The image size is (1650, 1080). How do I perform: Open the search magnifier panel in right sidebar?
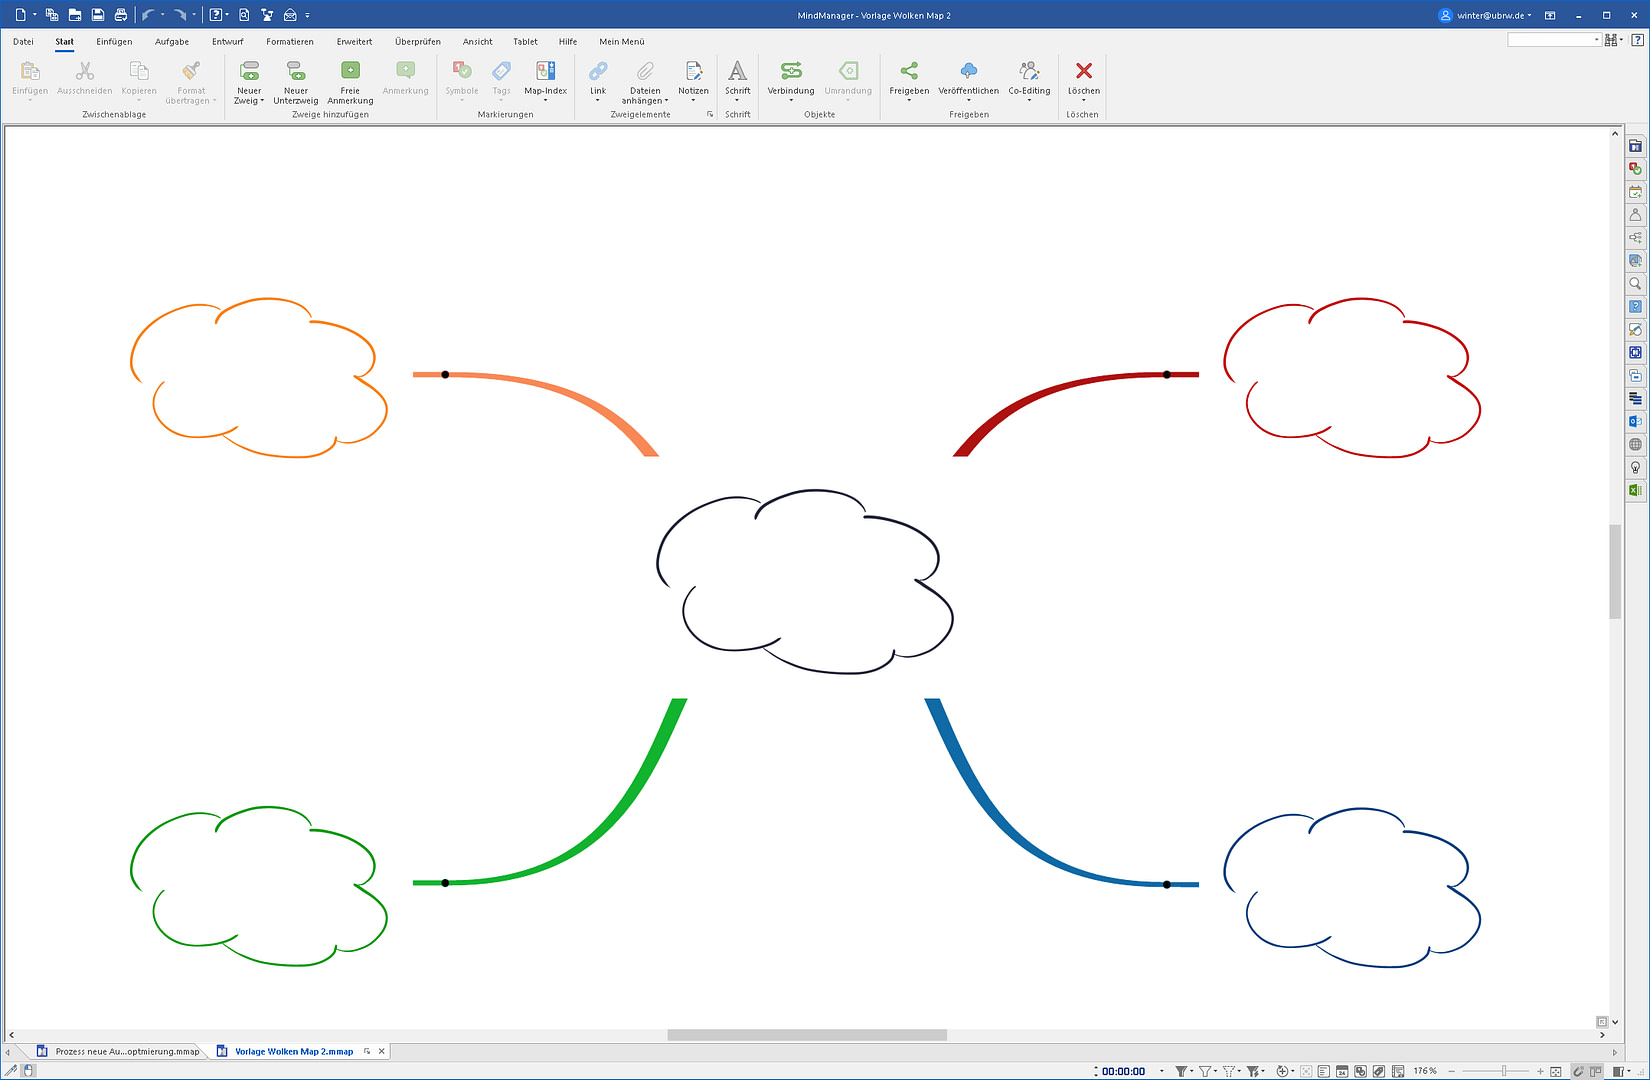pyautogui.click(x=1635, y=284)
